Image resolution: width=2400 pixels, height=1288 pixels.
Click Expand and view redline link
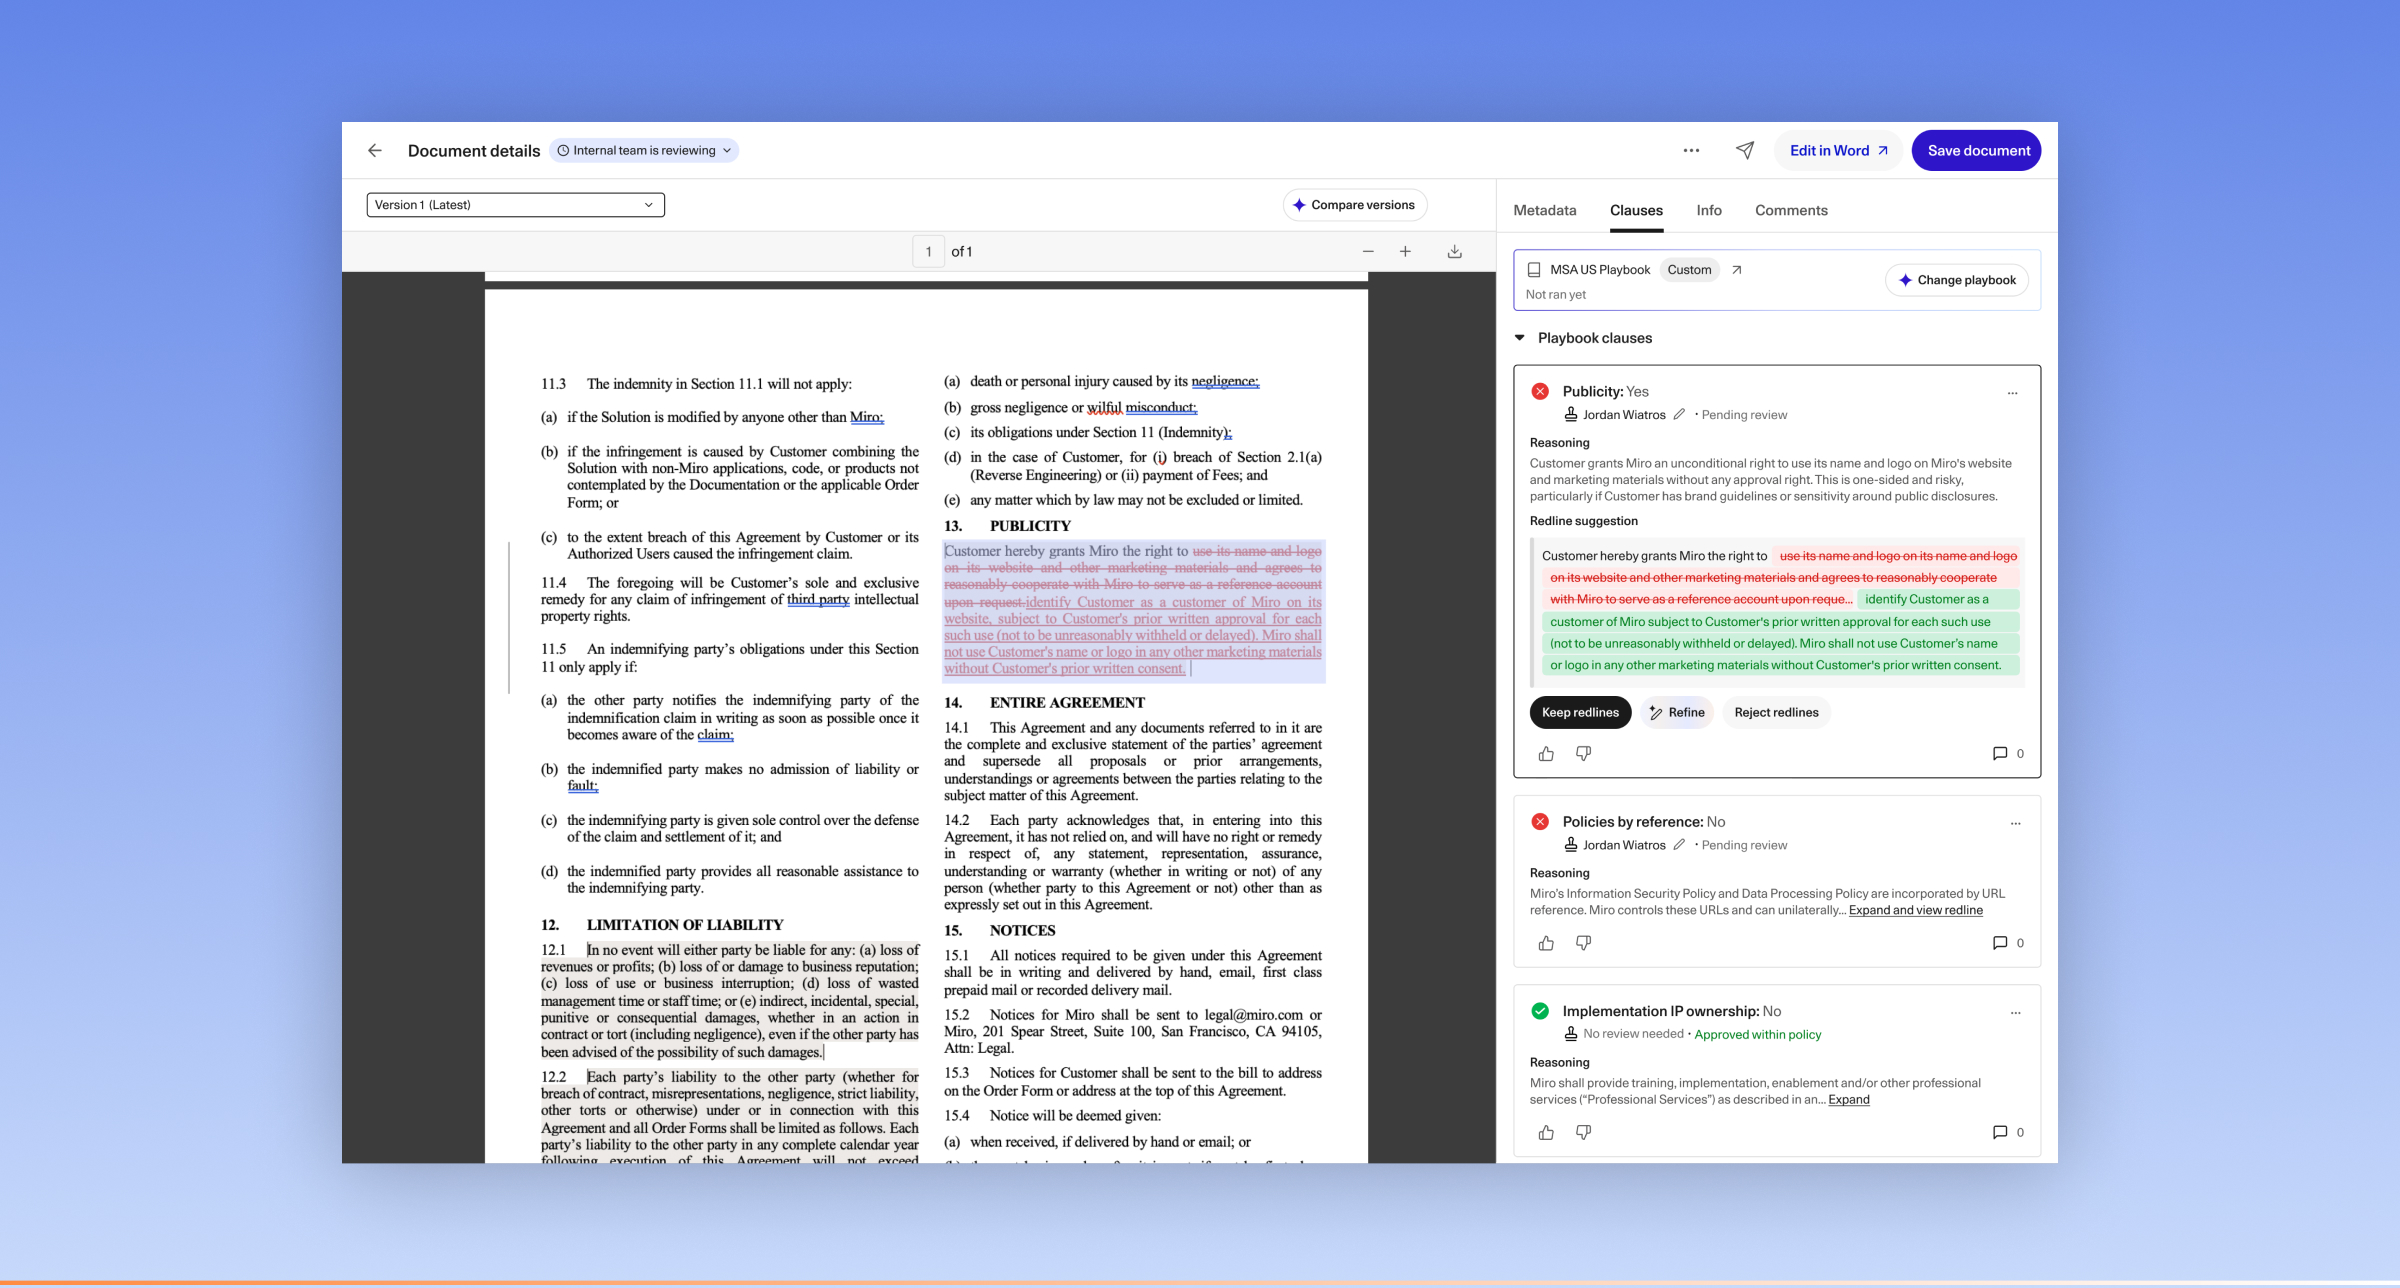pyautogui.click(x=1915, y=910)
